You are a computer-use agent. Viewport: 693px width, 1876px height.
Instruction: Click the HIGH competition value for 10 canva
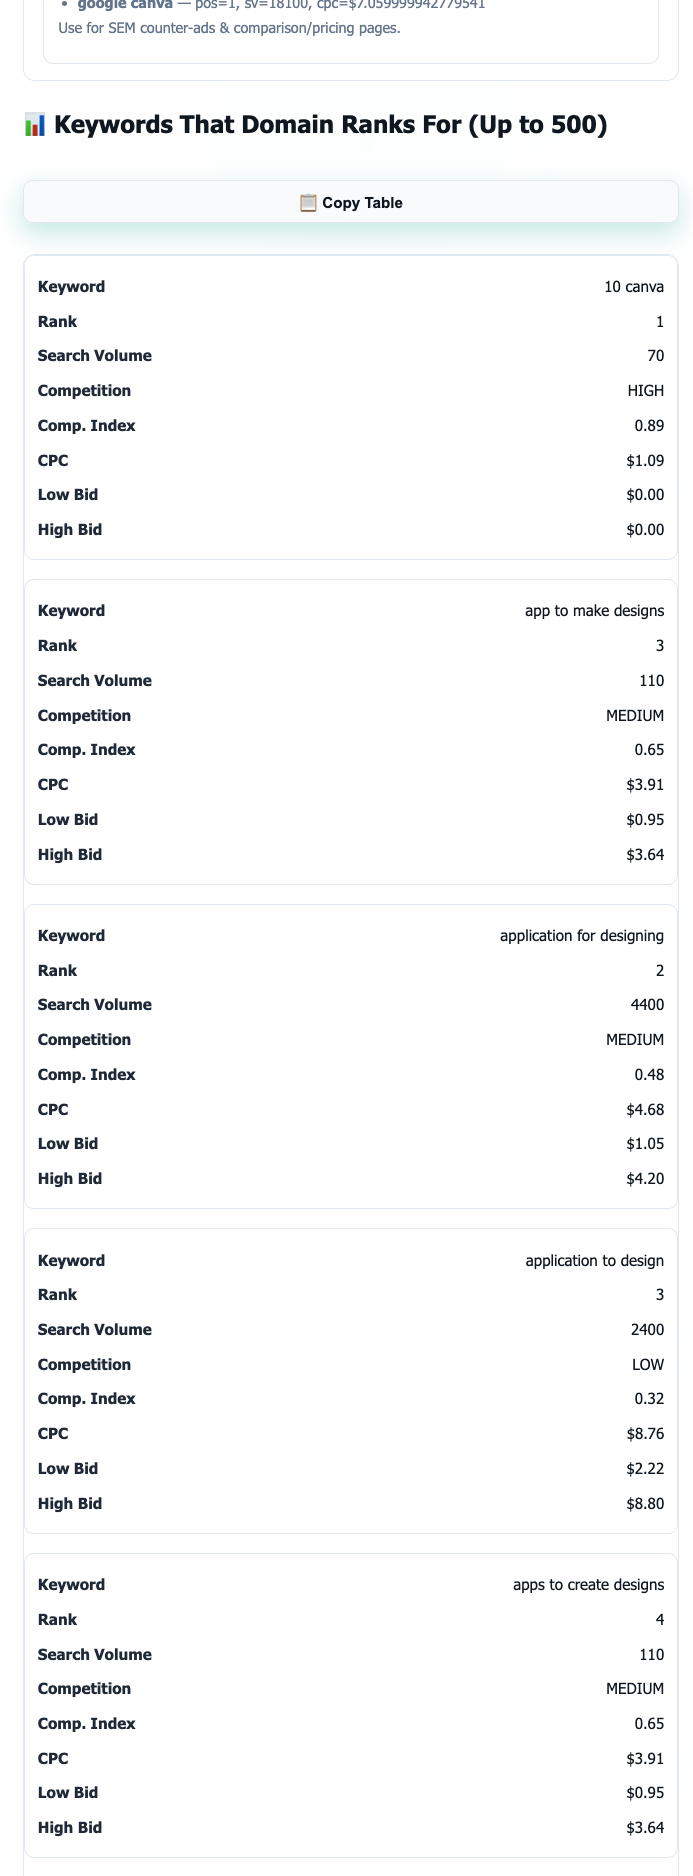click(645, 391)
